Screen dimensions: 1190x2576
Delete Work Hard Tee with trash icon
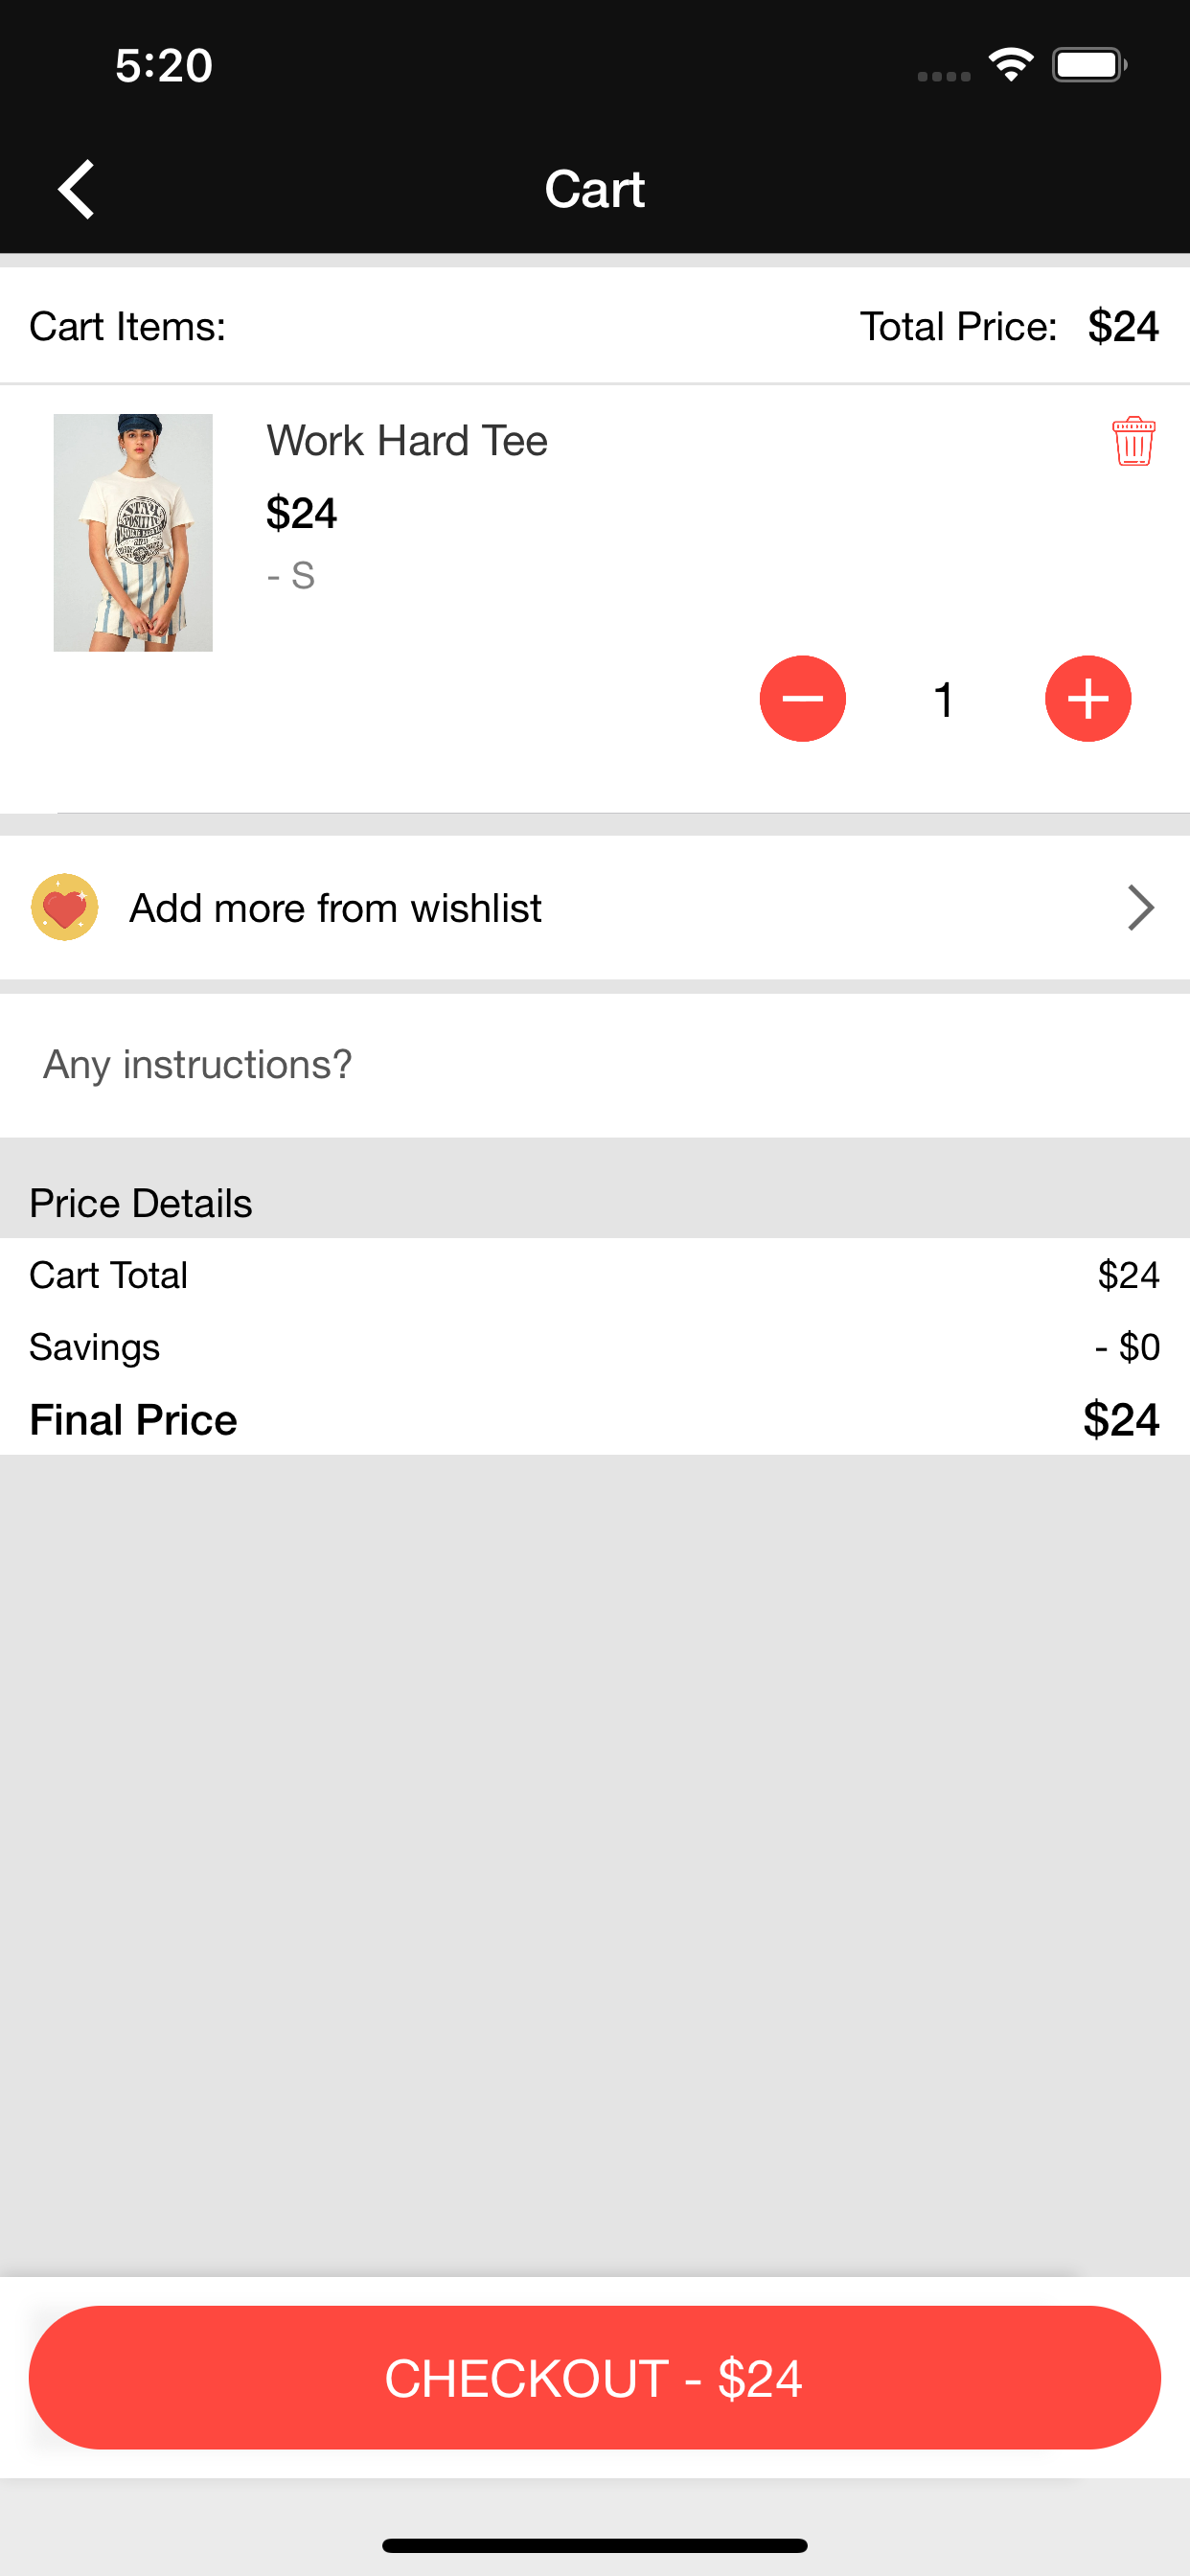point(1133,441)
